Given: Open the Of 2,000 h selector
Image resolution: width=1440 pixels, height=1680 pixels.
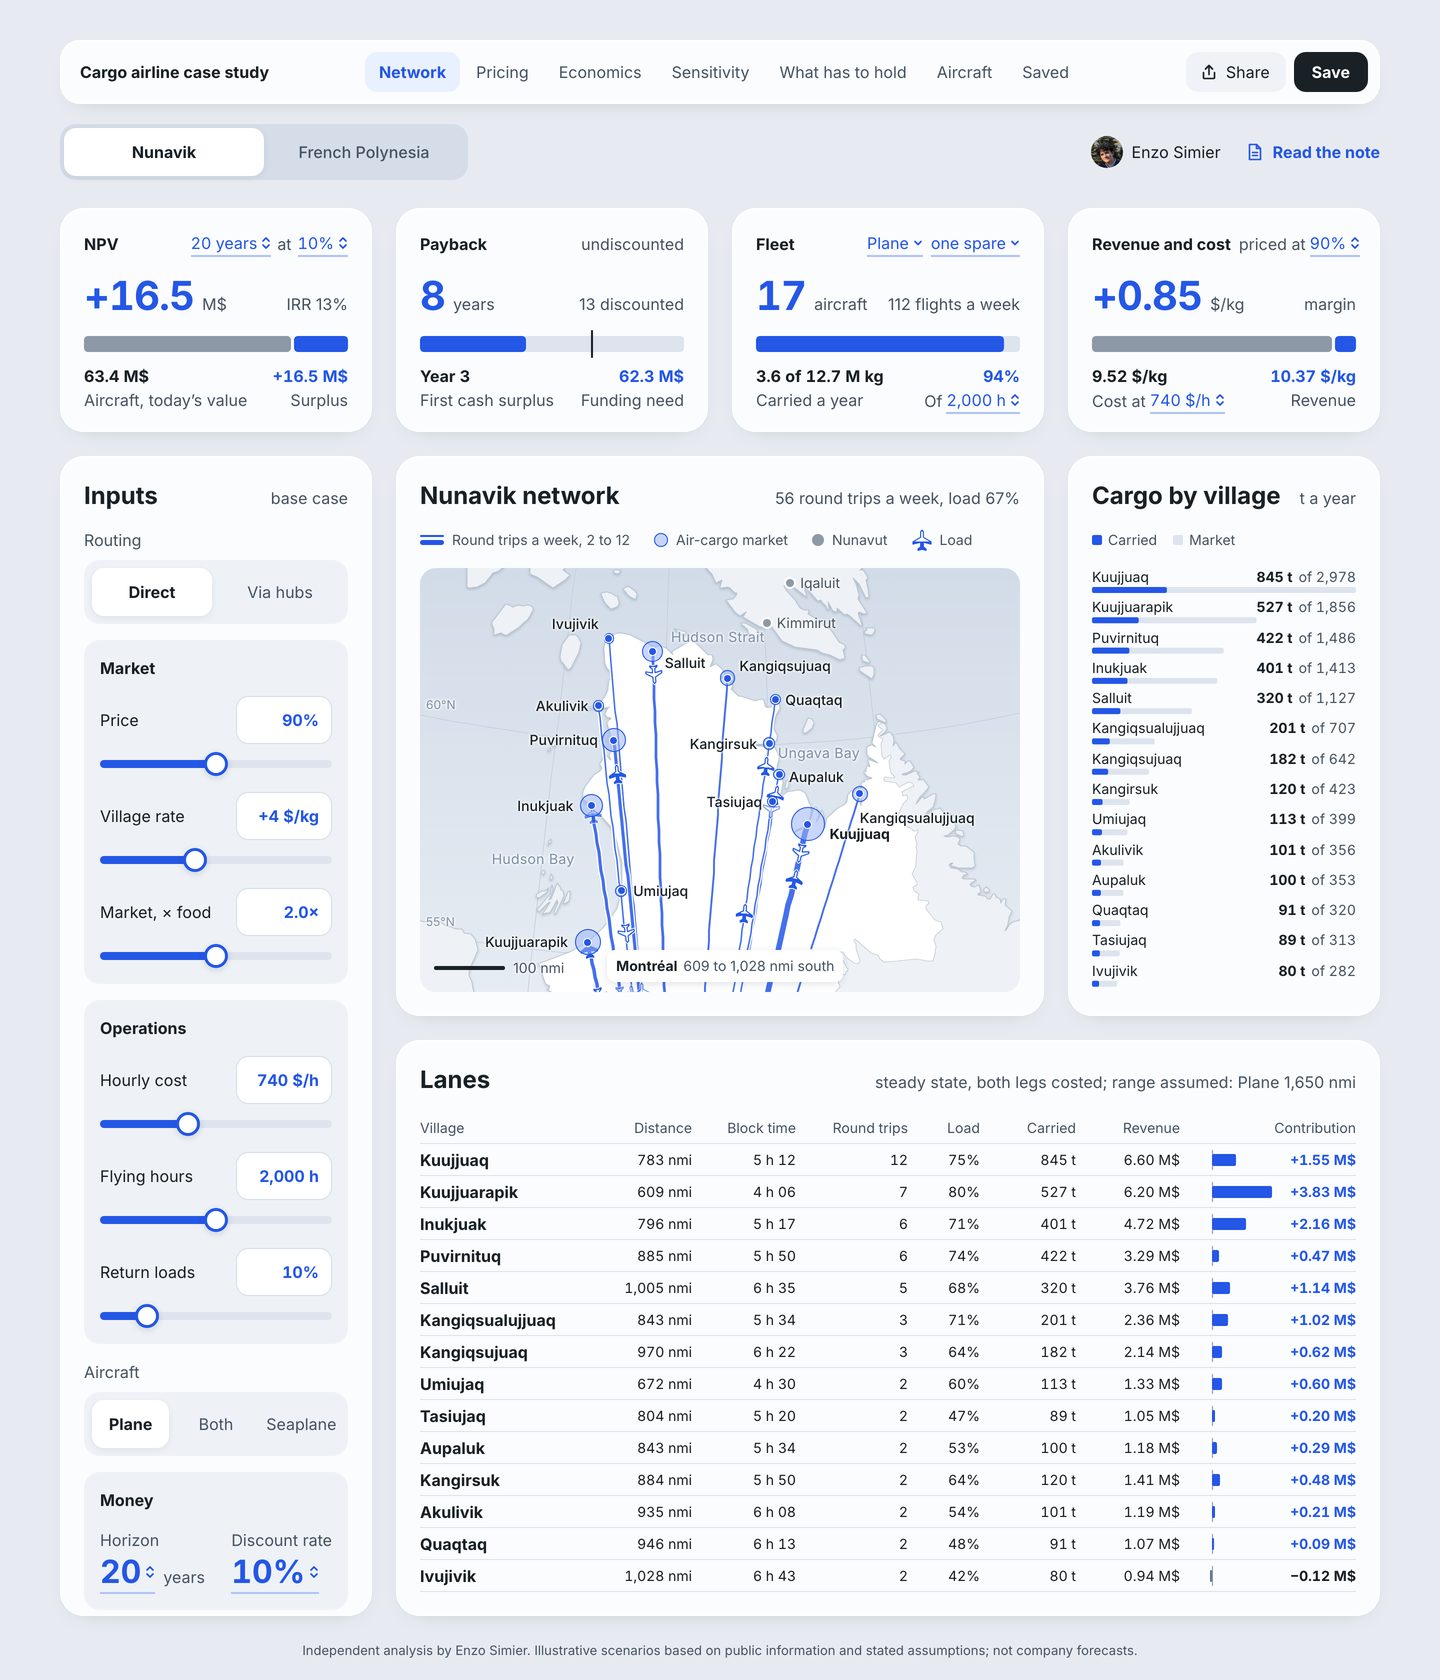Looking at the screenshot, I should (x=983, y=400).
